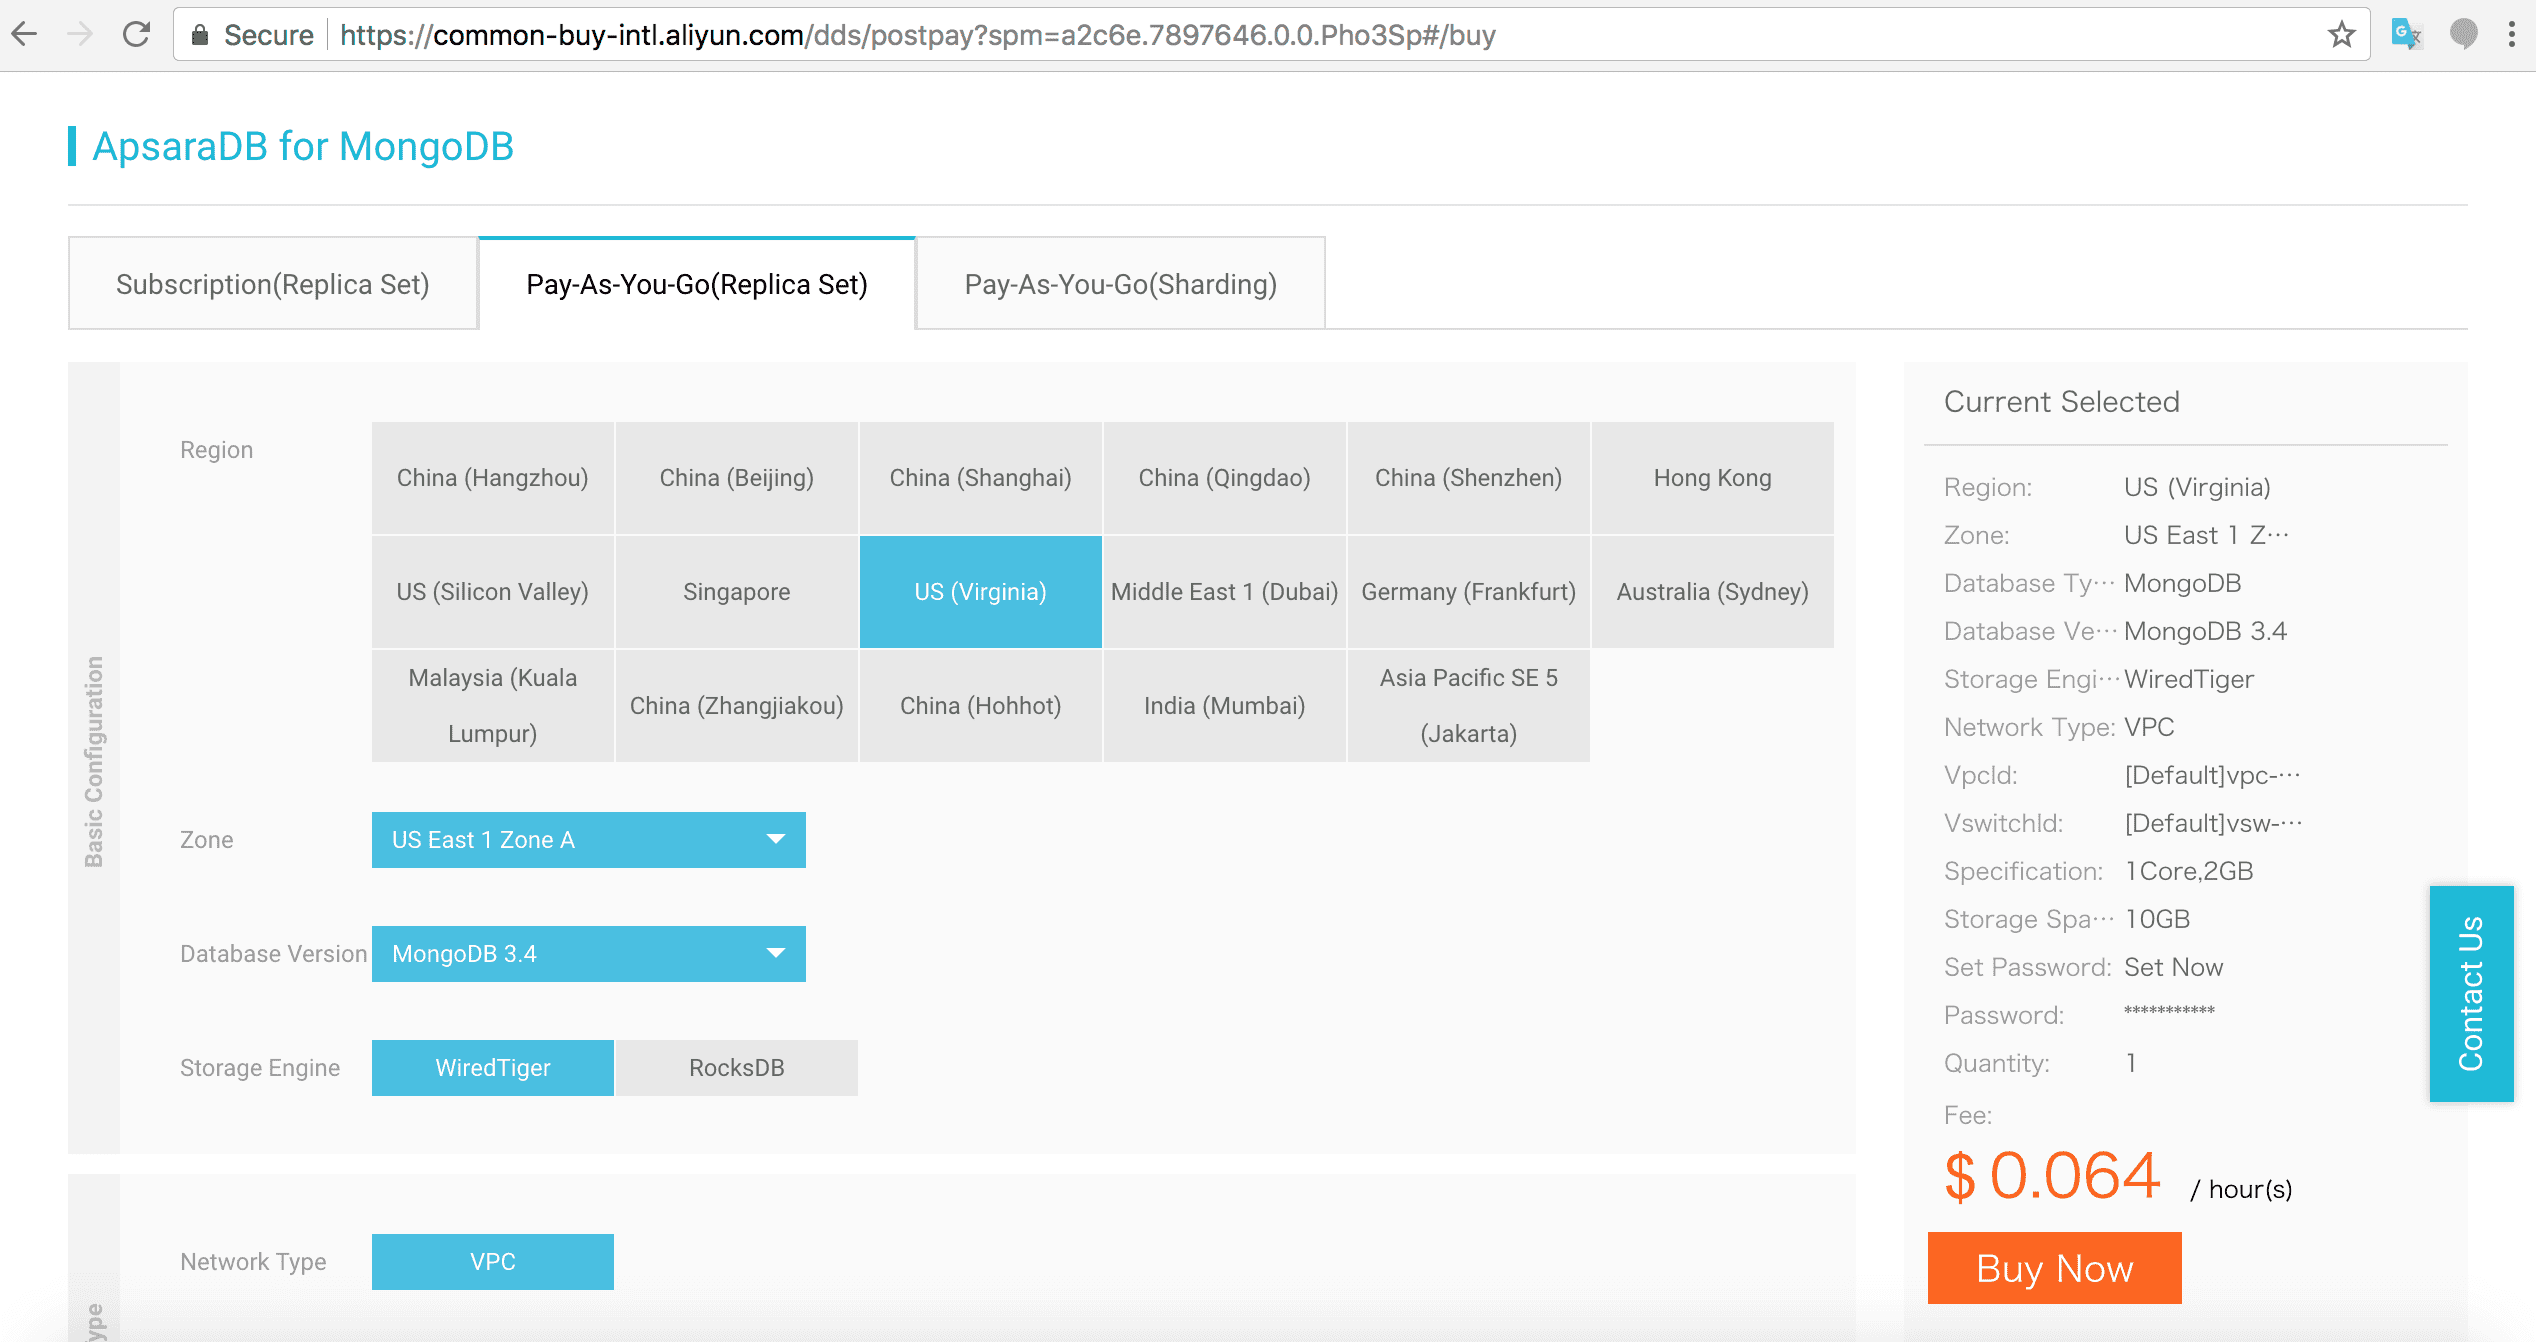Choose Middle East 1 (Dubai) region
This screenshot has height=1342, width=2536.
pyautogui.click(x=1225, y=592)
